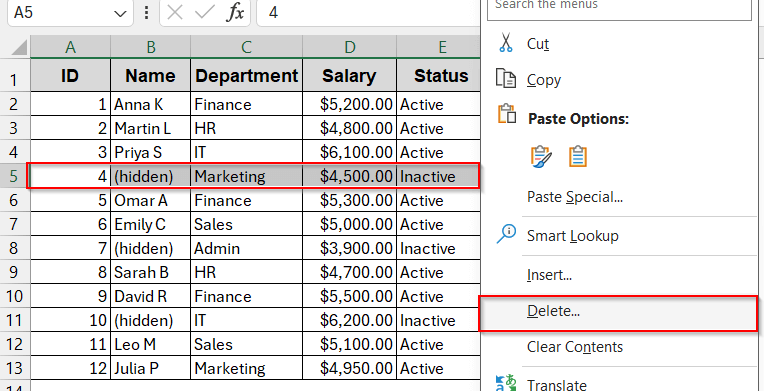Click the Salary header cell
The height and width of the screenshot is (391, 764).
point(349,76)
